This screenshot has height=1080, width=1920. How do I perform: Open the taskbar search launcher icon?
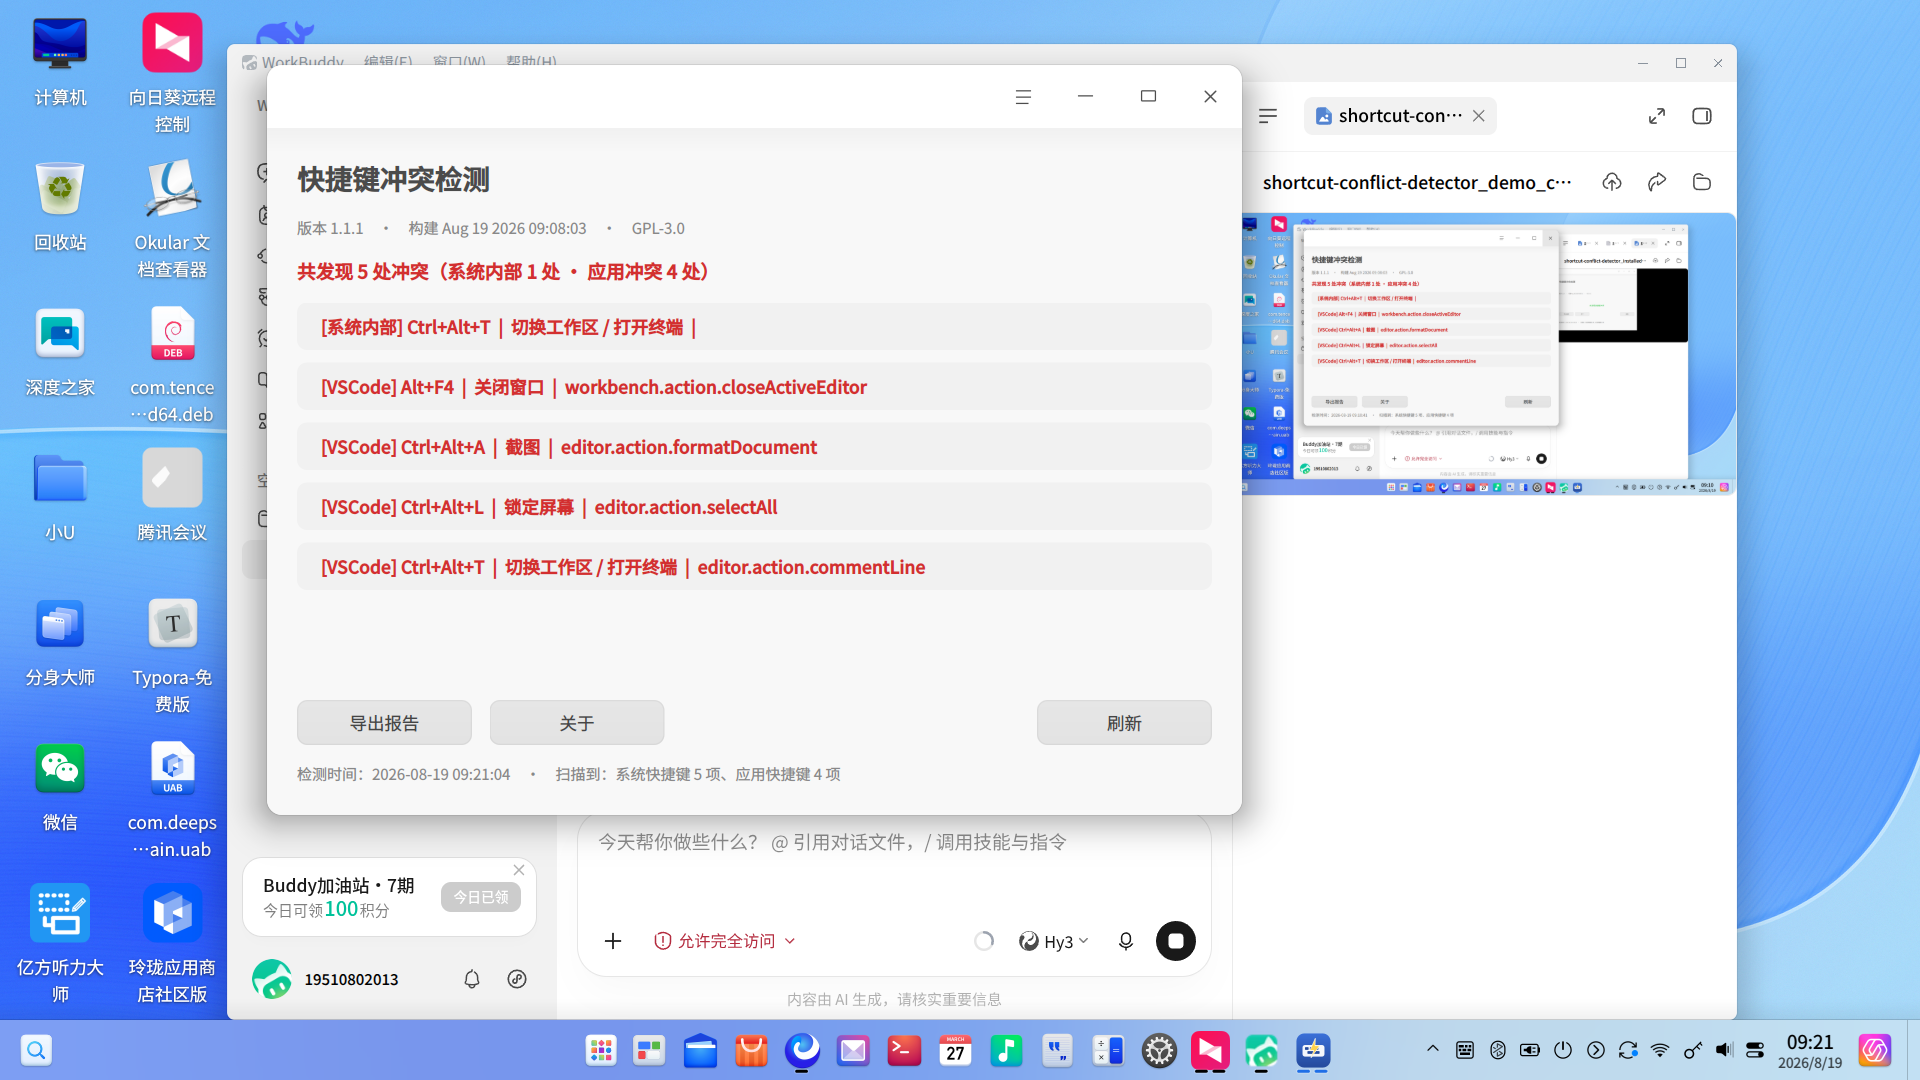[x=36, y=1050]
